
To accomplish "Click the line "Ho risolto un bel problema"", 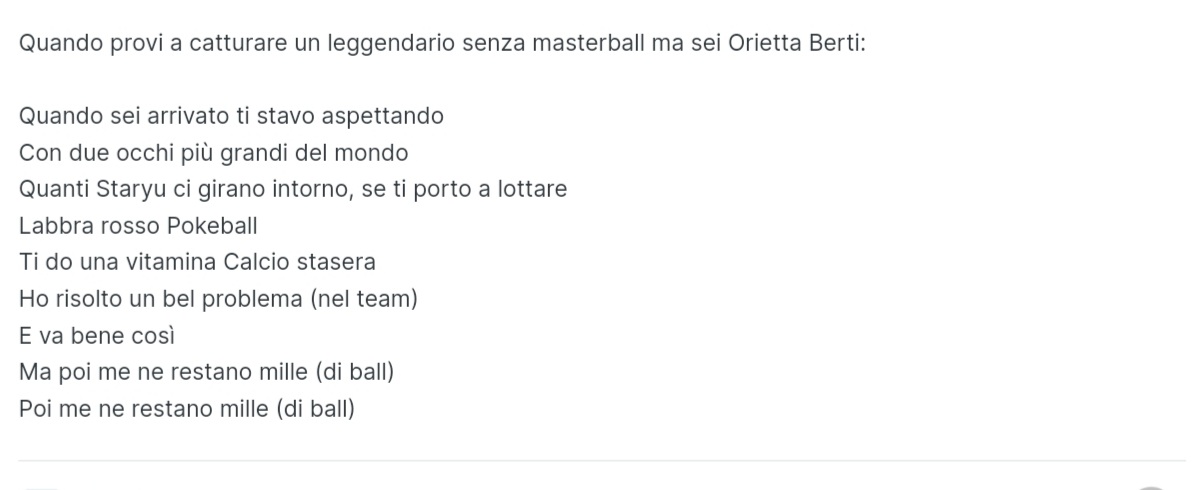I will coord(218,299).
